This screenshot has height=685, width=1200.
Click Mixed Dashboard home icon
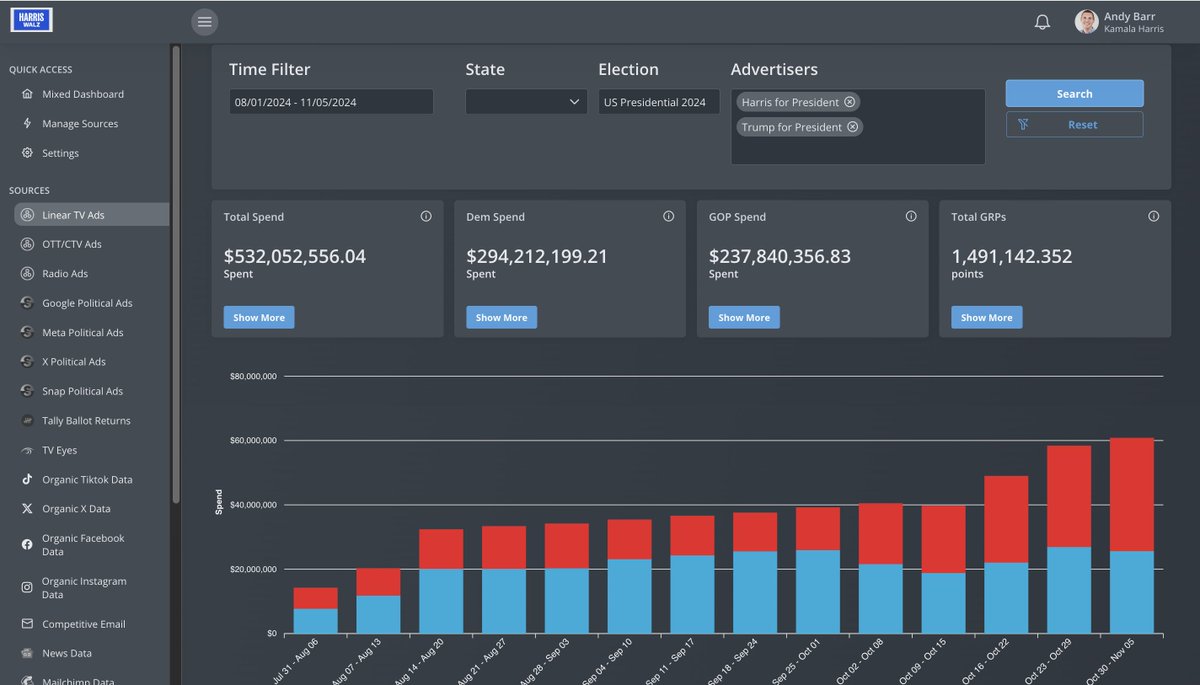click(27, 94)
